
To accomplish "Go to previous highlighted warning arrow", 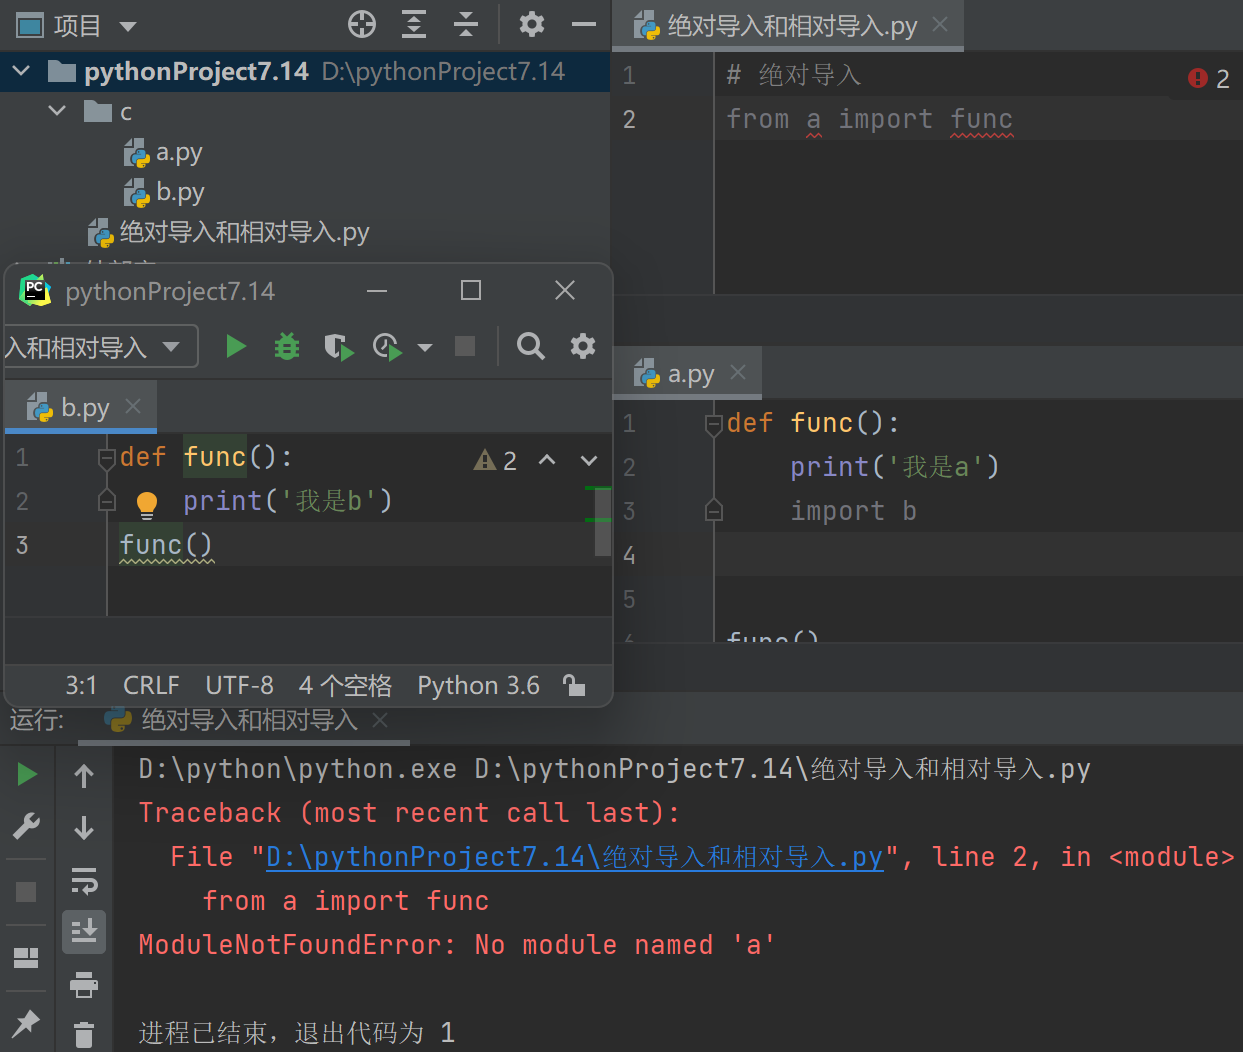I will [547, 460].
